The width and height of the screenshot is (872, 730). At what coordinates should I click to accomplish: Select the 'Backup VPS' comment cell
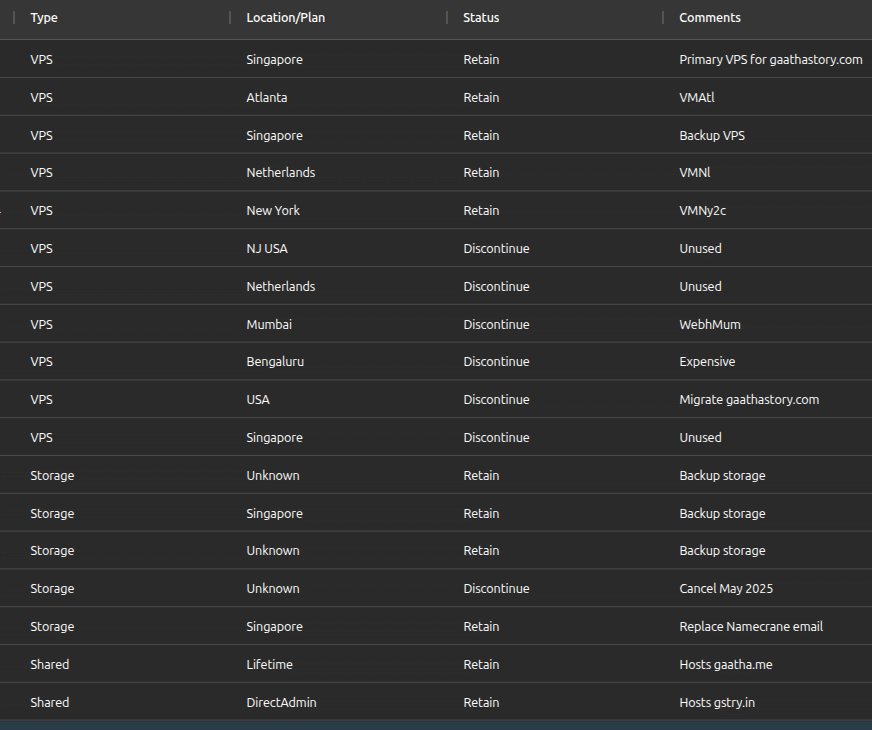(x=712, y=136)
